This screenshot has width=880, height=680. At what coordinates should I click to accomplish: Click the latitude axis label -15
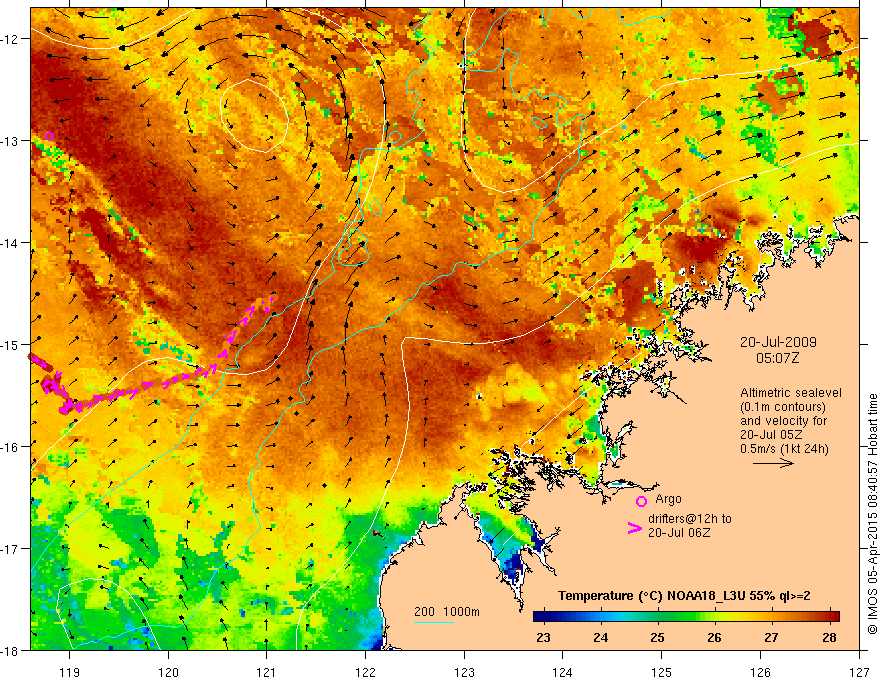[x=10, y=344]
